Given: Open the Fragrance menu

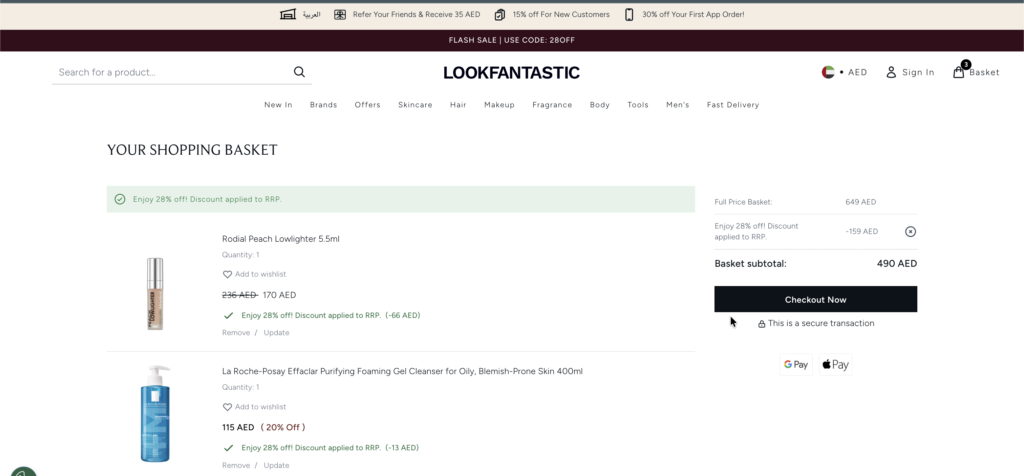Looking at the screenshot, I should [552, 104].
